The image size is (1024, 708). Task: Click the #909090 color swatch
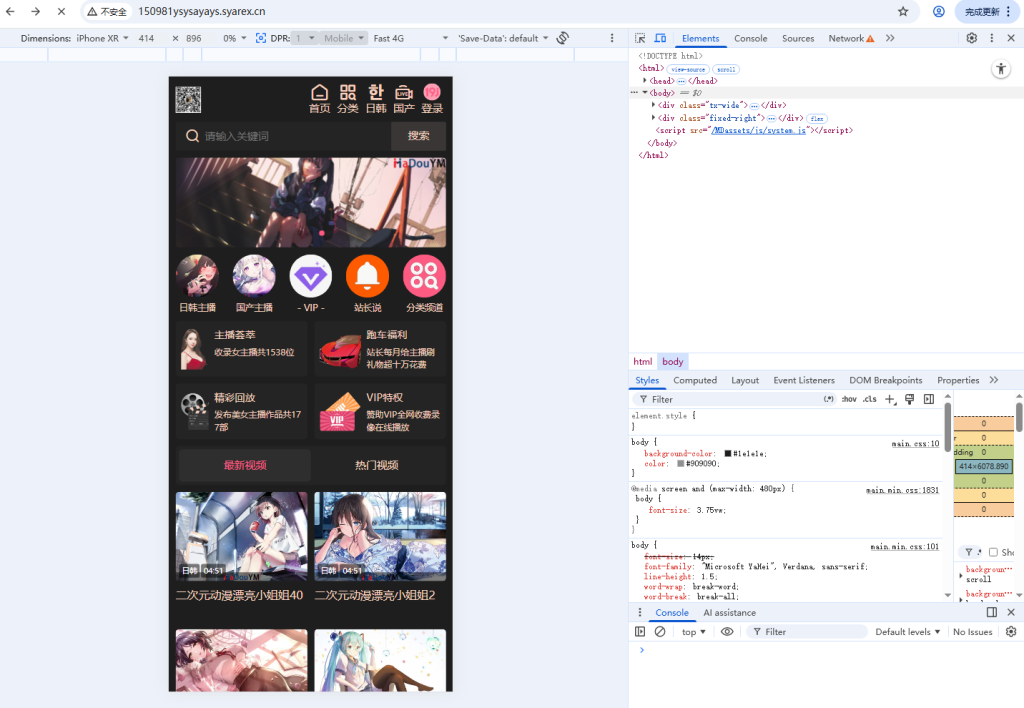680,464
